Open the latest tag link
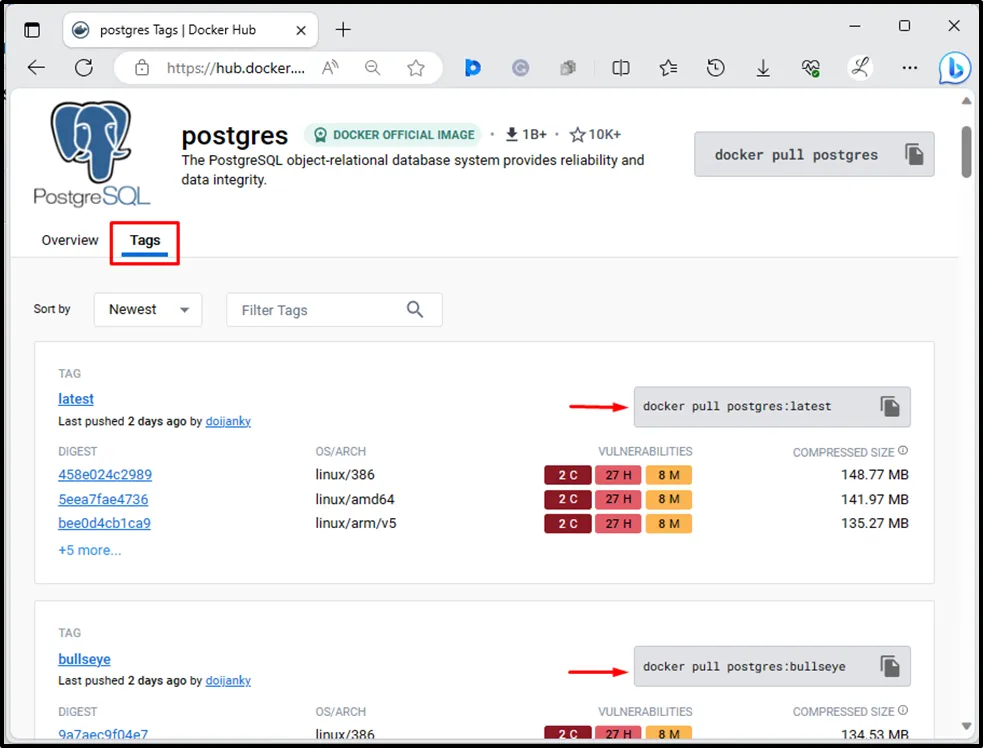The width and height of the screenshot is (983, 748). coord(76,399)
